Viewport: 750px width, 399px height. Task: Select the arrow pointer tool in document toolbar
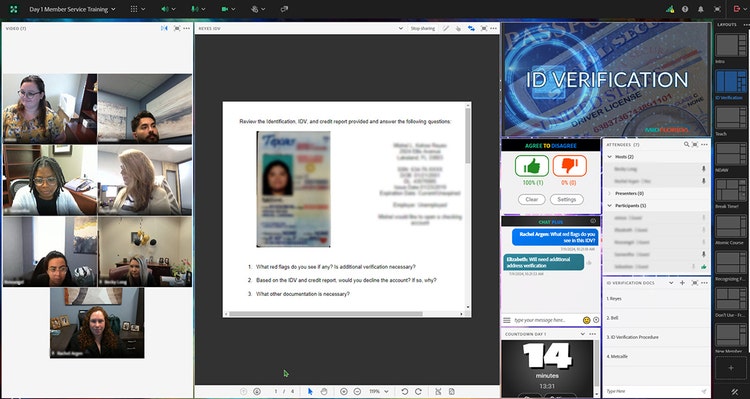click(x=310, y=391)
